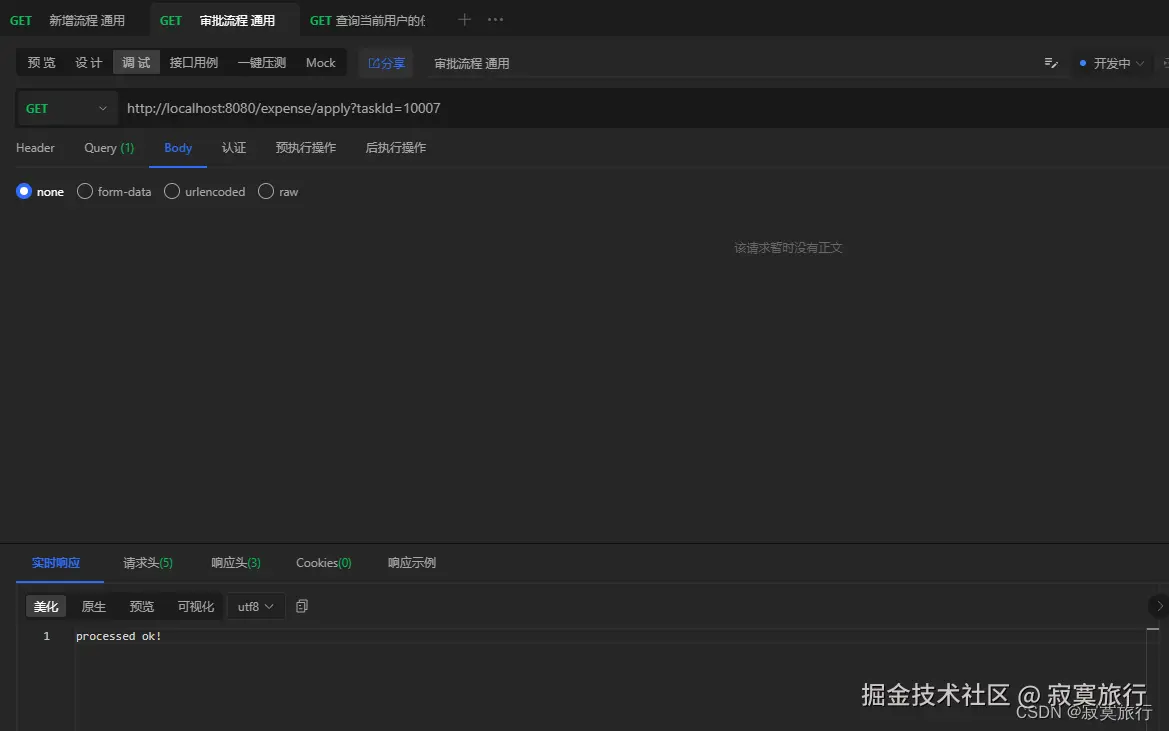Open the GET request method dropdown
The image size is (1169, 731).
(x=67, y=108)
